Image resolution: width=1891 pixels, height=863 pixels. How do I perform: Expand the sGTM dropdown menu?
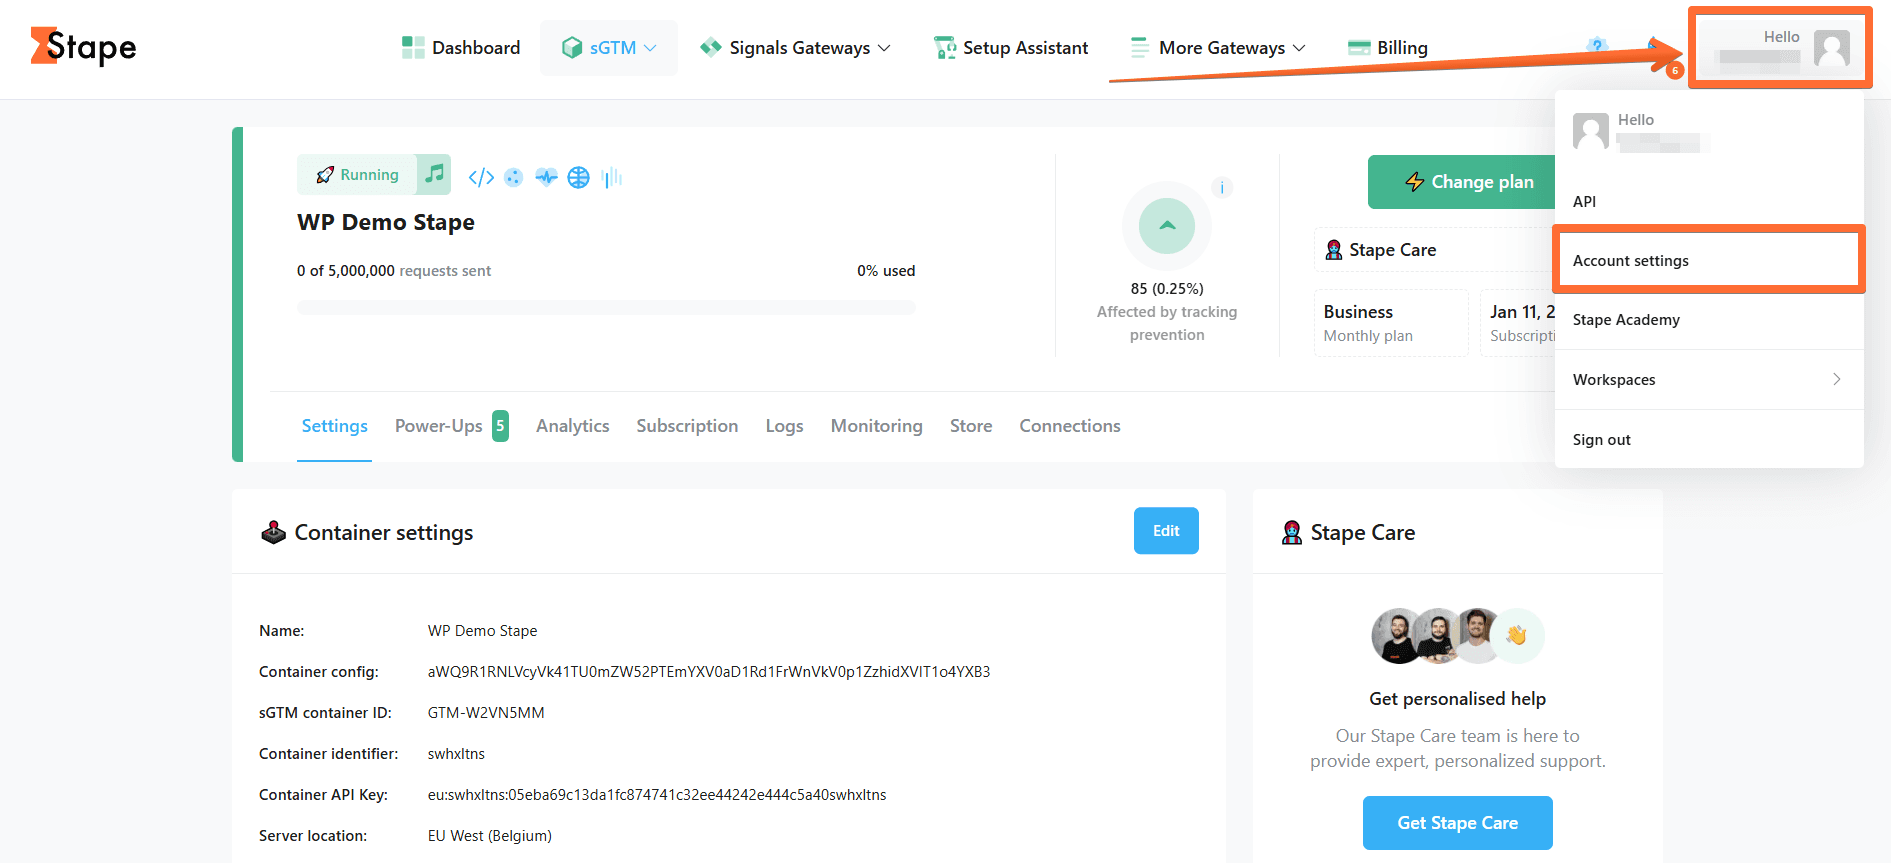tap(609, 48)
